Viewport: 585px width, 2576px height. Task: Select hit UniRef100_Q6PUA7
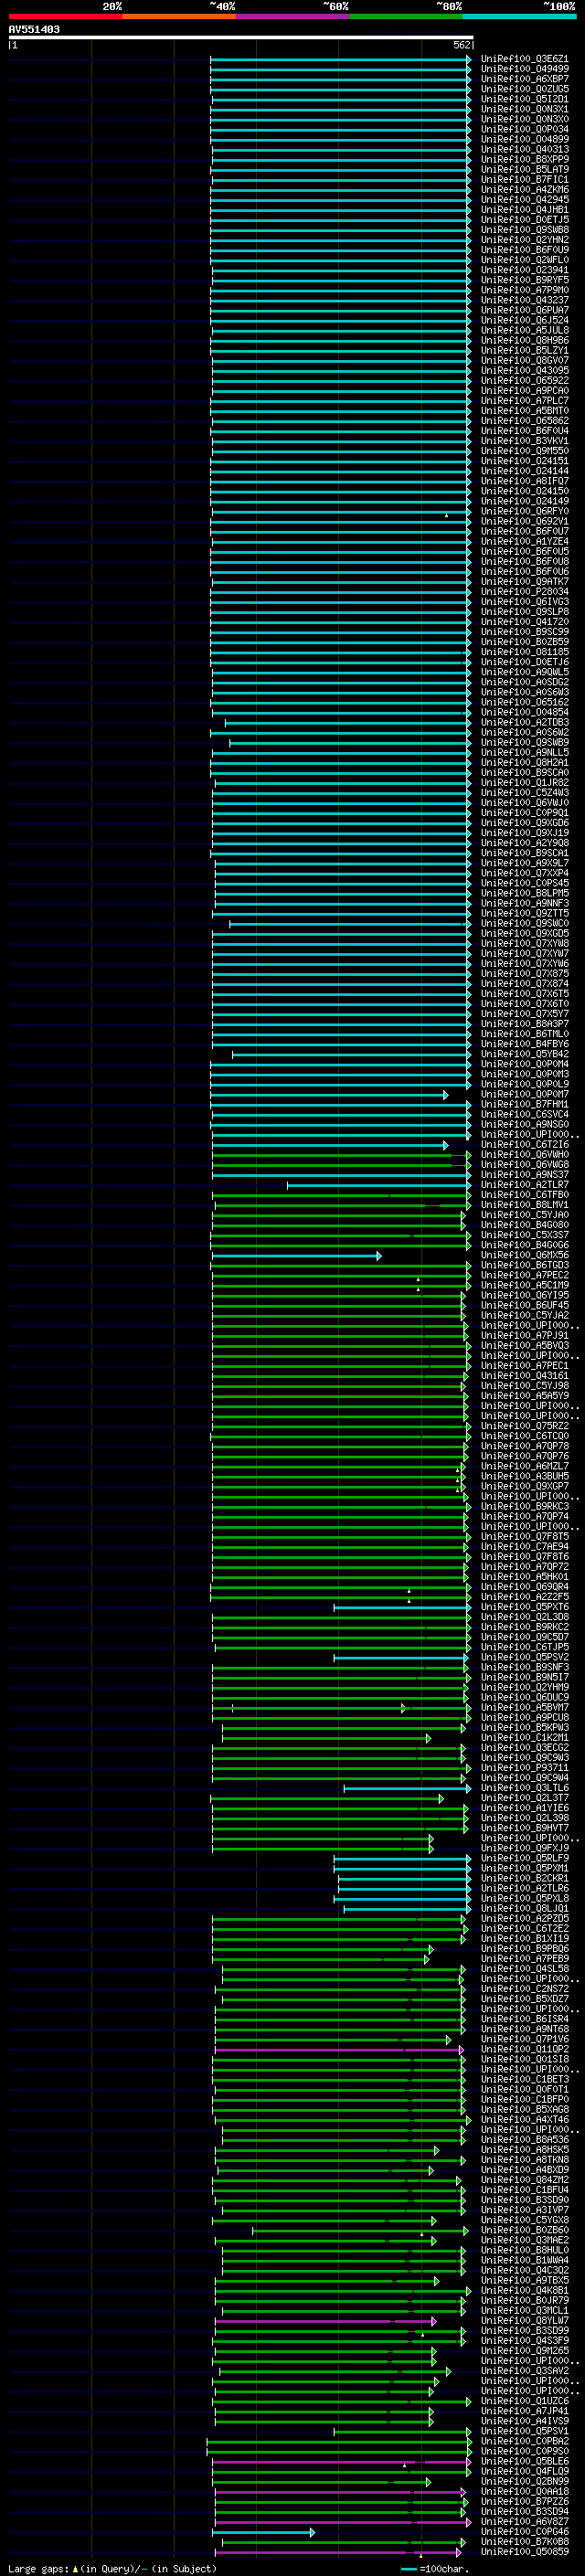(525, 310)
